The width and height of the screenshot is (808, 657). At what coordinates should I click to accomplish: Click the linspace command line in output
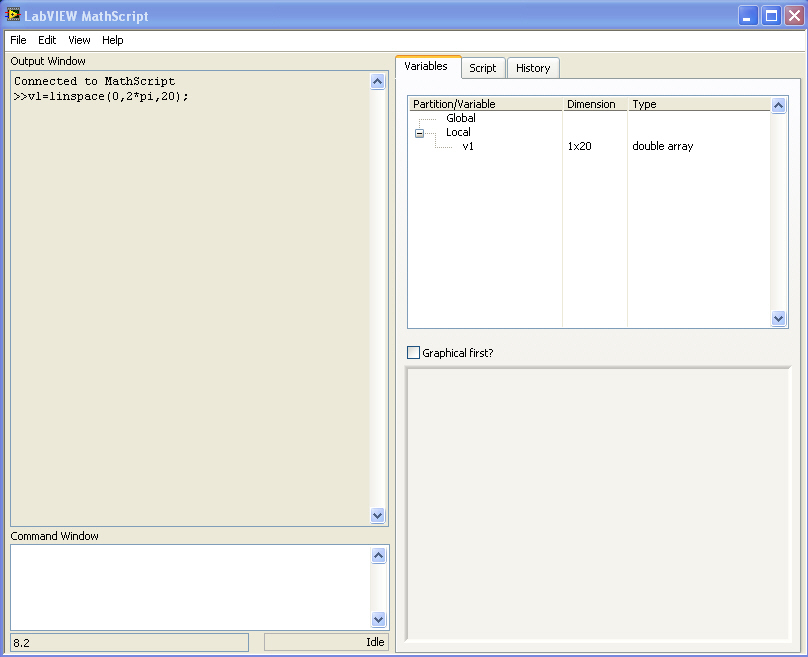tap(102, 96)
